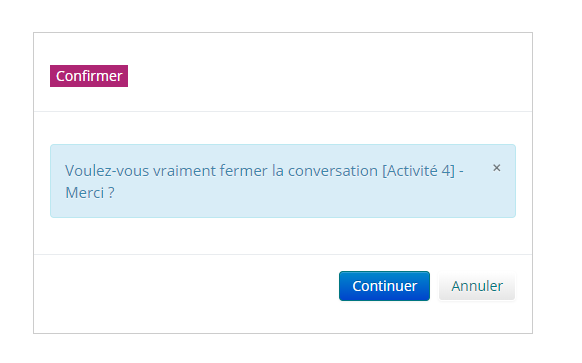Click the word 'fermer' in the message
The height and width of the screenshot is (363, 582).
(243, 171)
